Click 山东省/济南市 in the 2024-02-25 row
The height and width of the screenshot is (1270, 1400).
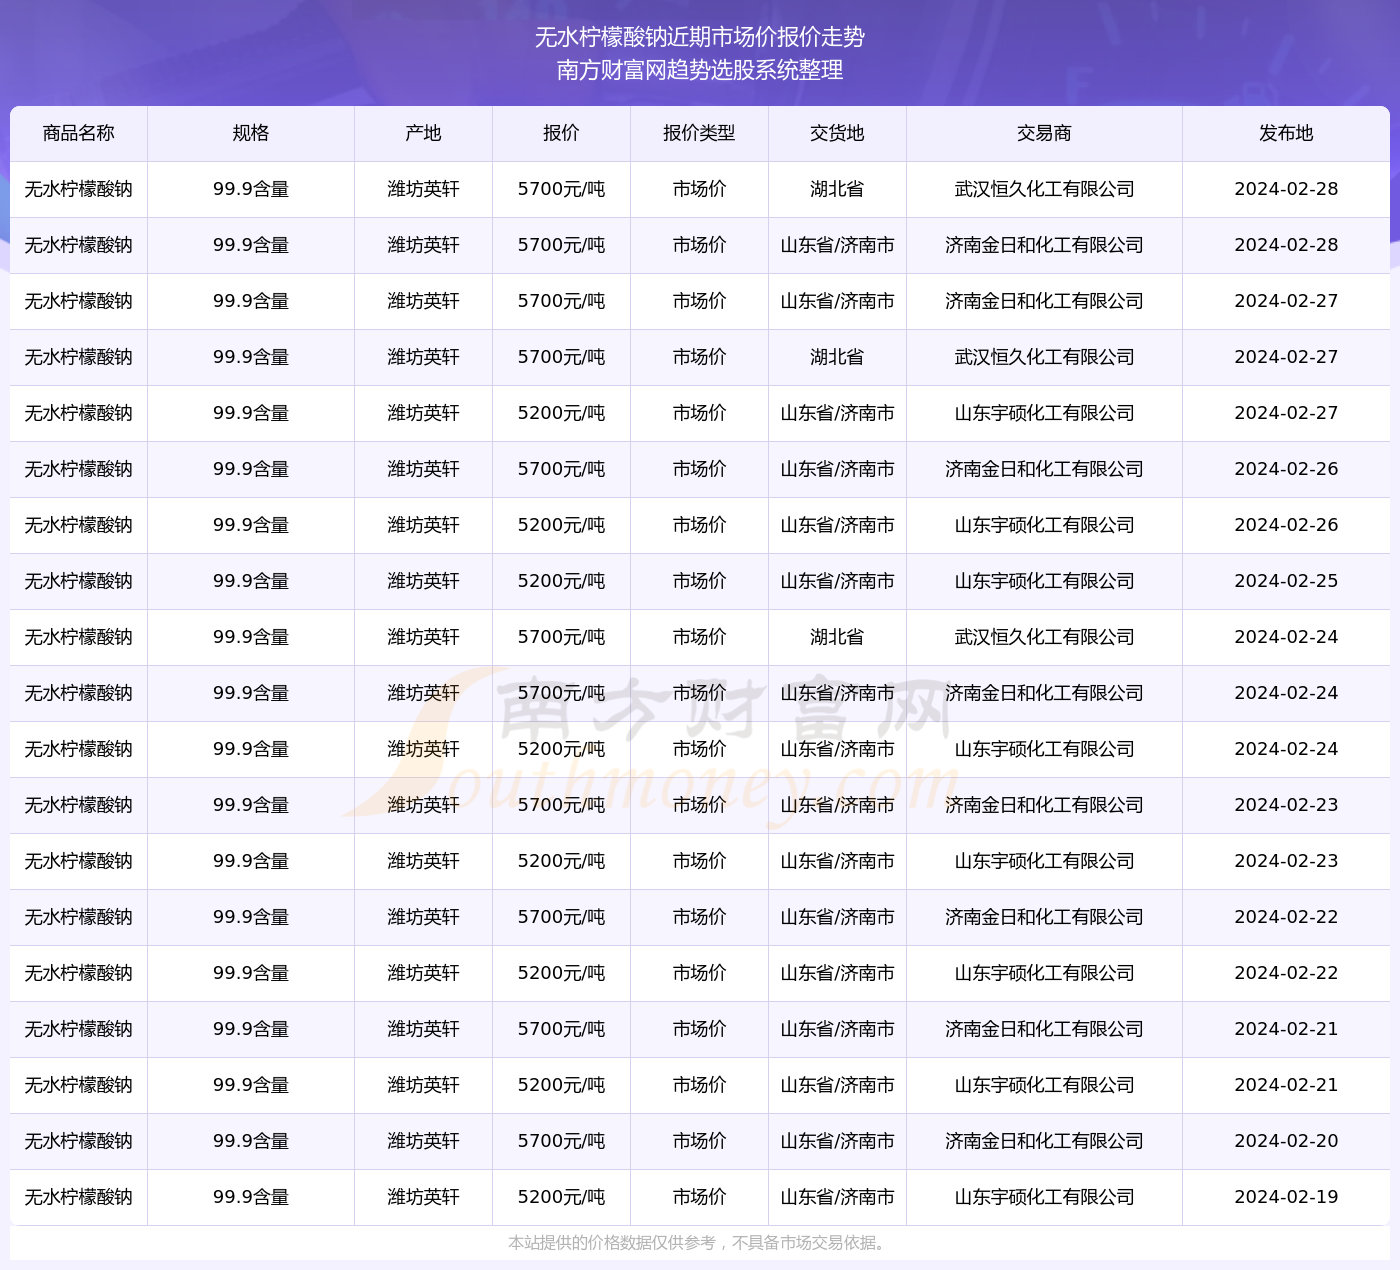click(x=837, y=581)
